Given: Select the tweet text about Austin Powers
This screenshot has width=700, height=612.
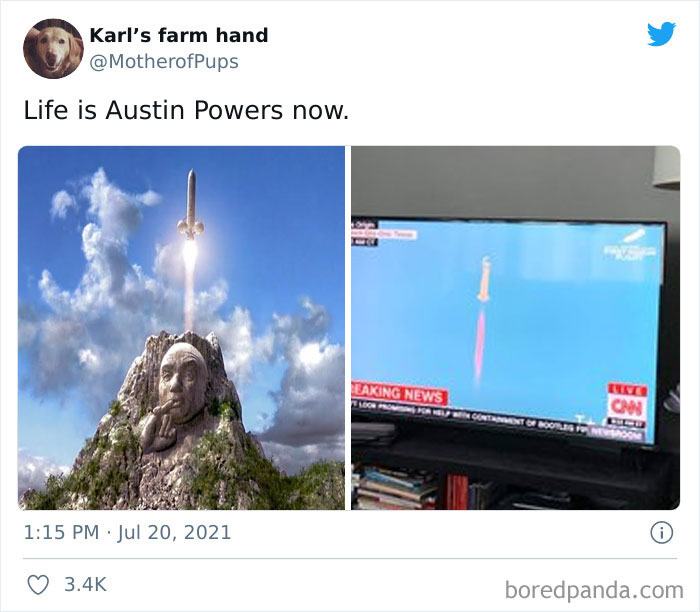Looking at the screenshot, I should (186, 110).
